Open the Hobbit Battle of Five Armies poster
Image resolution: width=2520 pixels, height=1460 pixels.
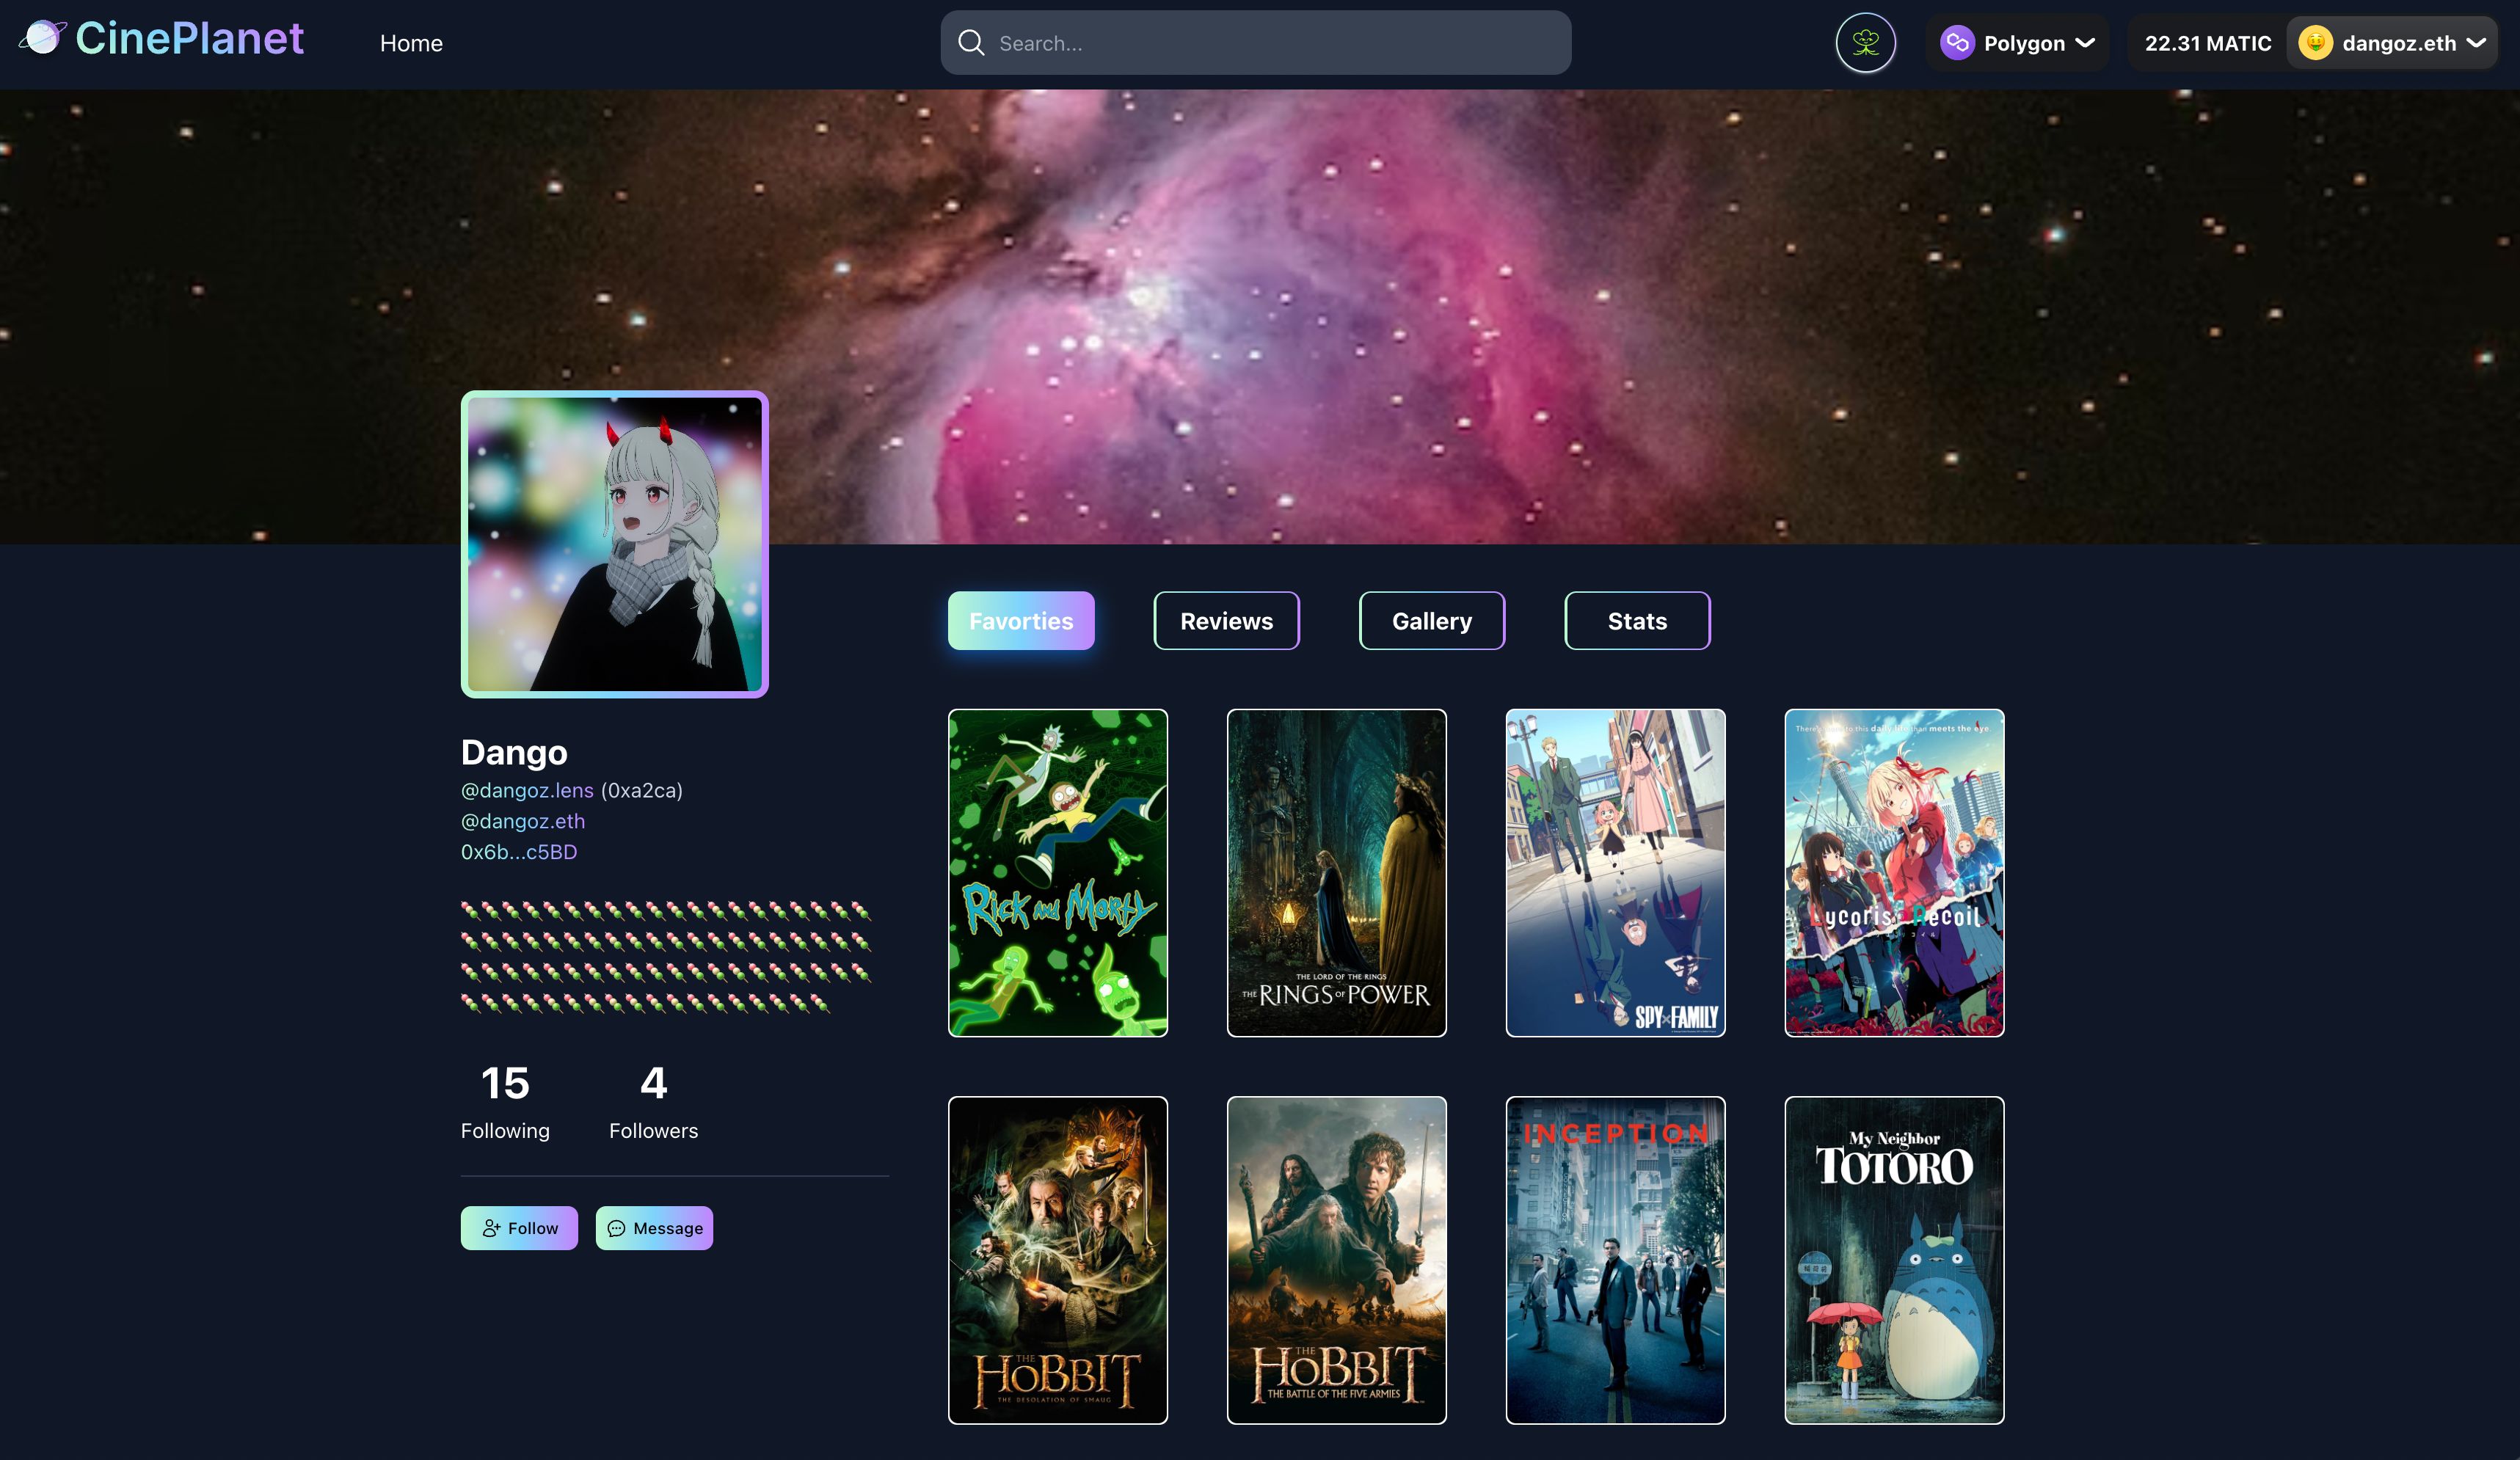[1336, 1260]
